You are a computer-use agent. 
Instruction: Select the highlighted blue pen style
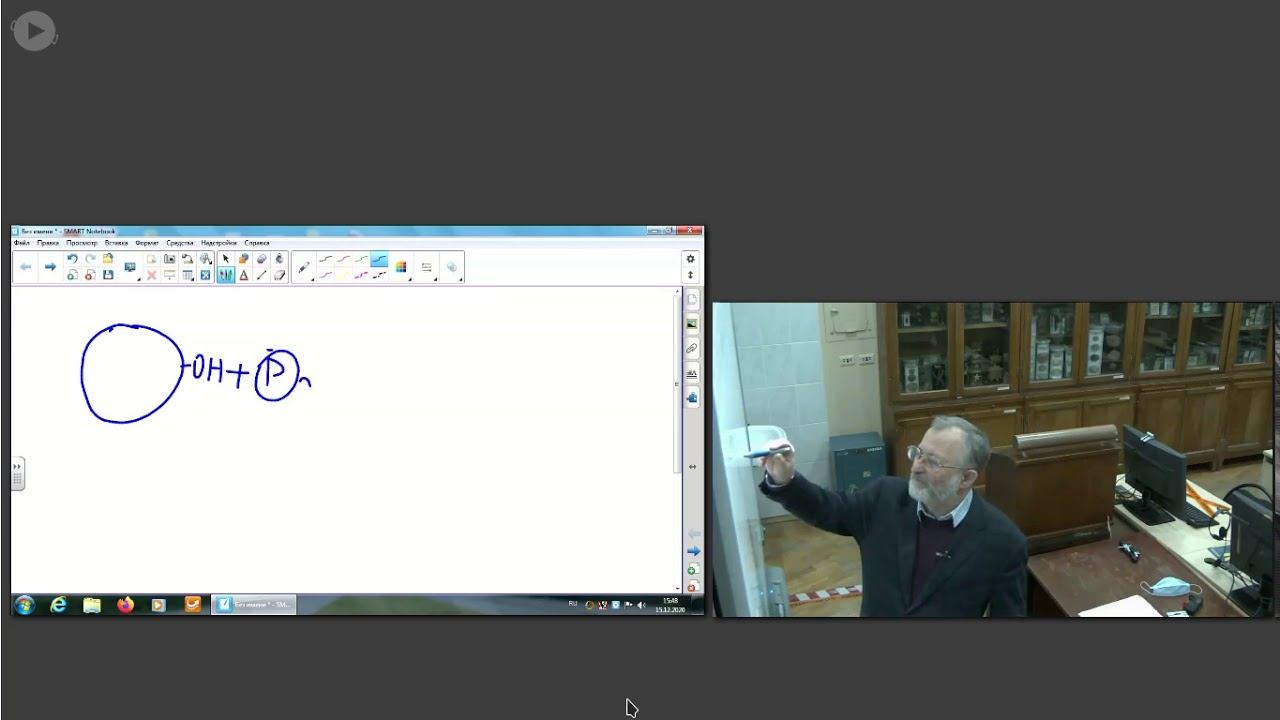pos(379,260)
